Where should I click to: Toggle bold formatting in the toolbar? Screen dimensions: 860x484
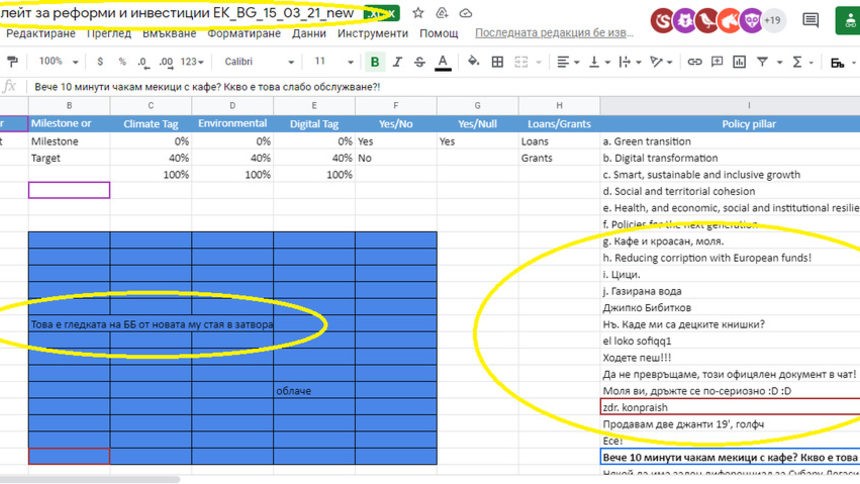375,62
